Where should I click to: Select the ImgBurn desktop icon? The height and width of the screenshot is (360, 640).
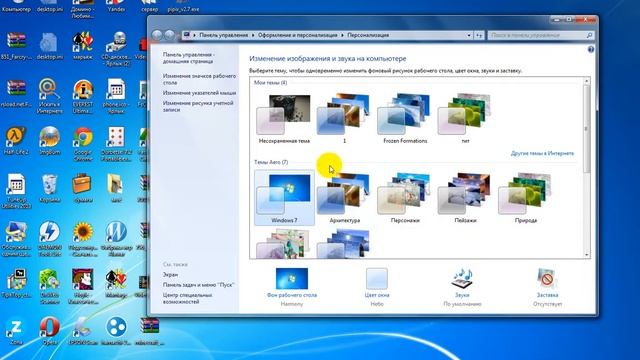tap(49, 141)
